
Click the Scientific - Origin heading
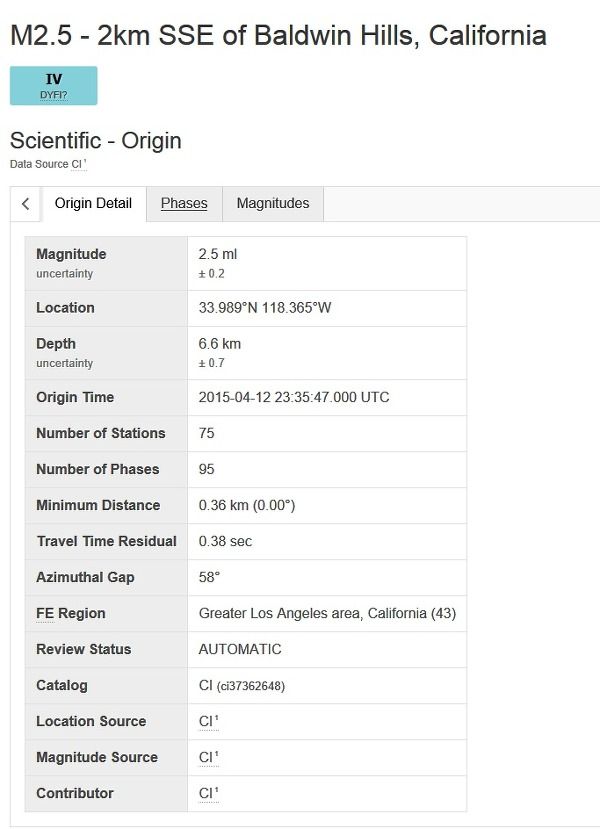point(96,141)
